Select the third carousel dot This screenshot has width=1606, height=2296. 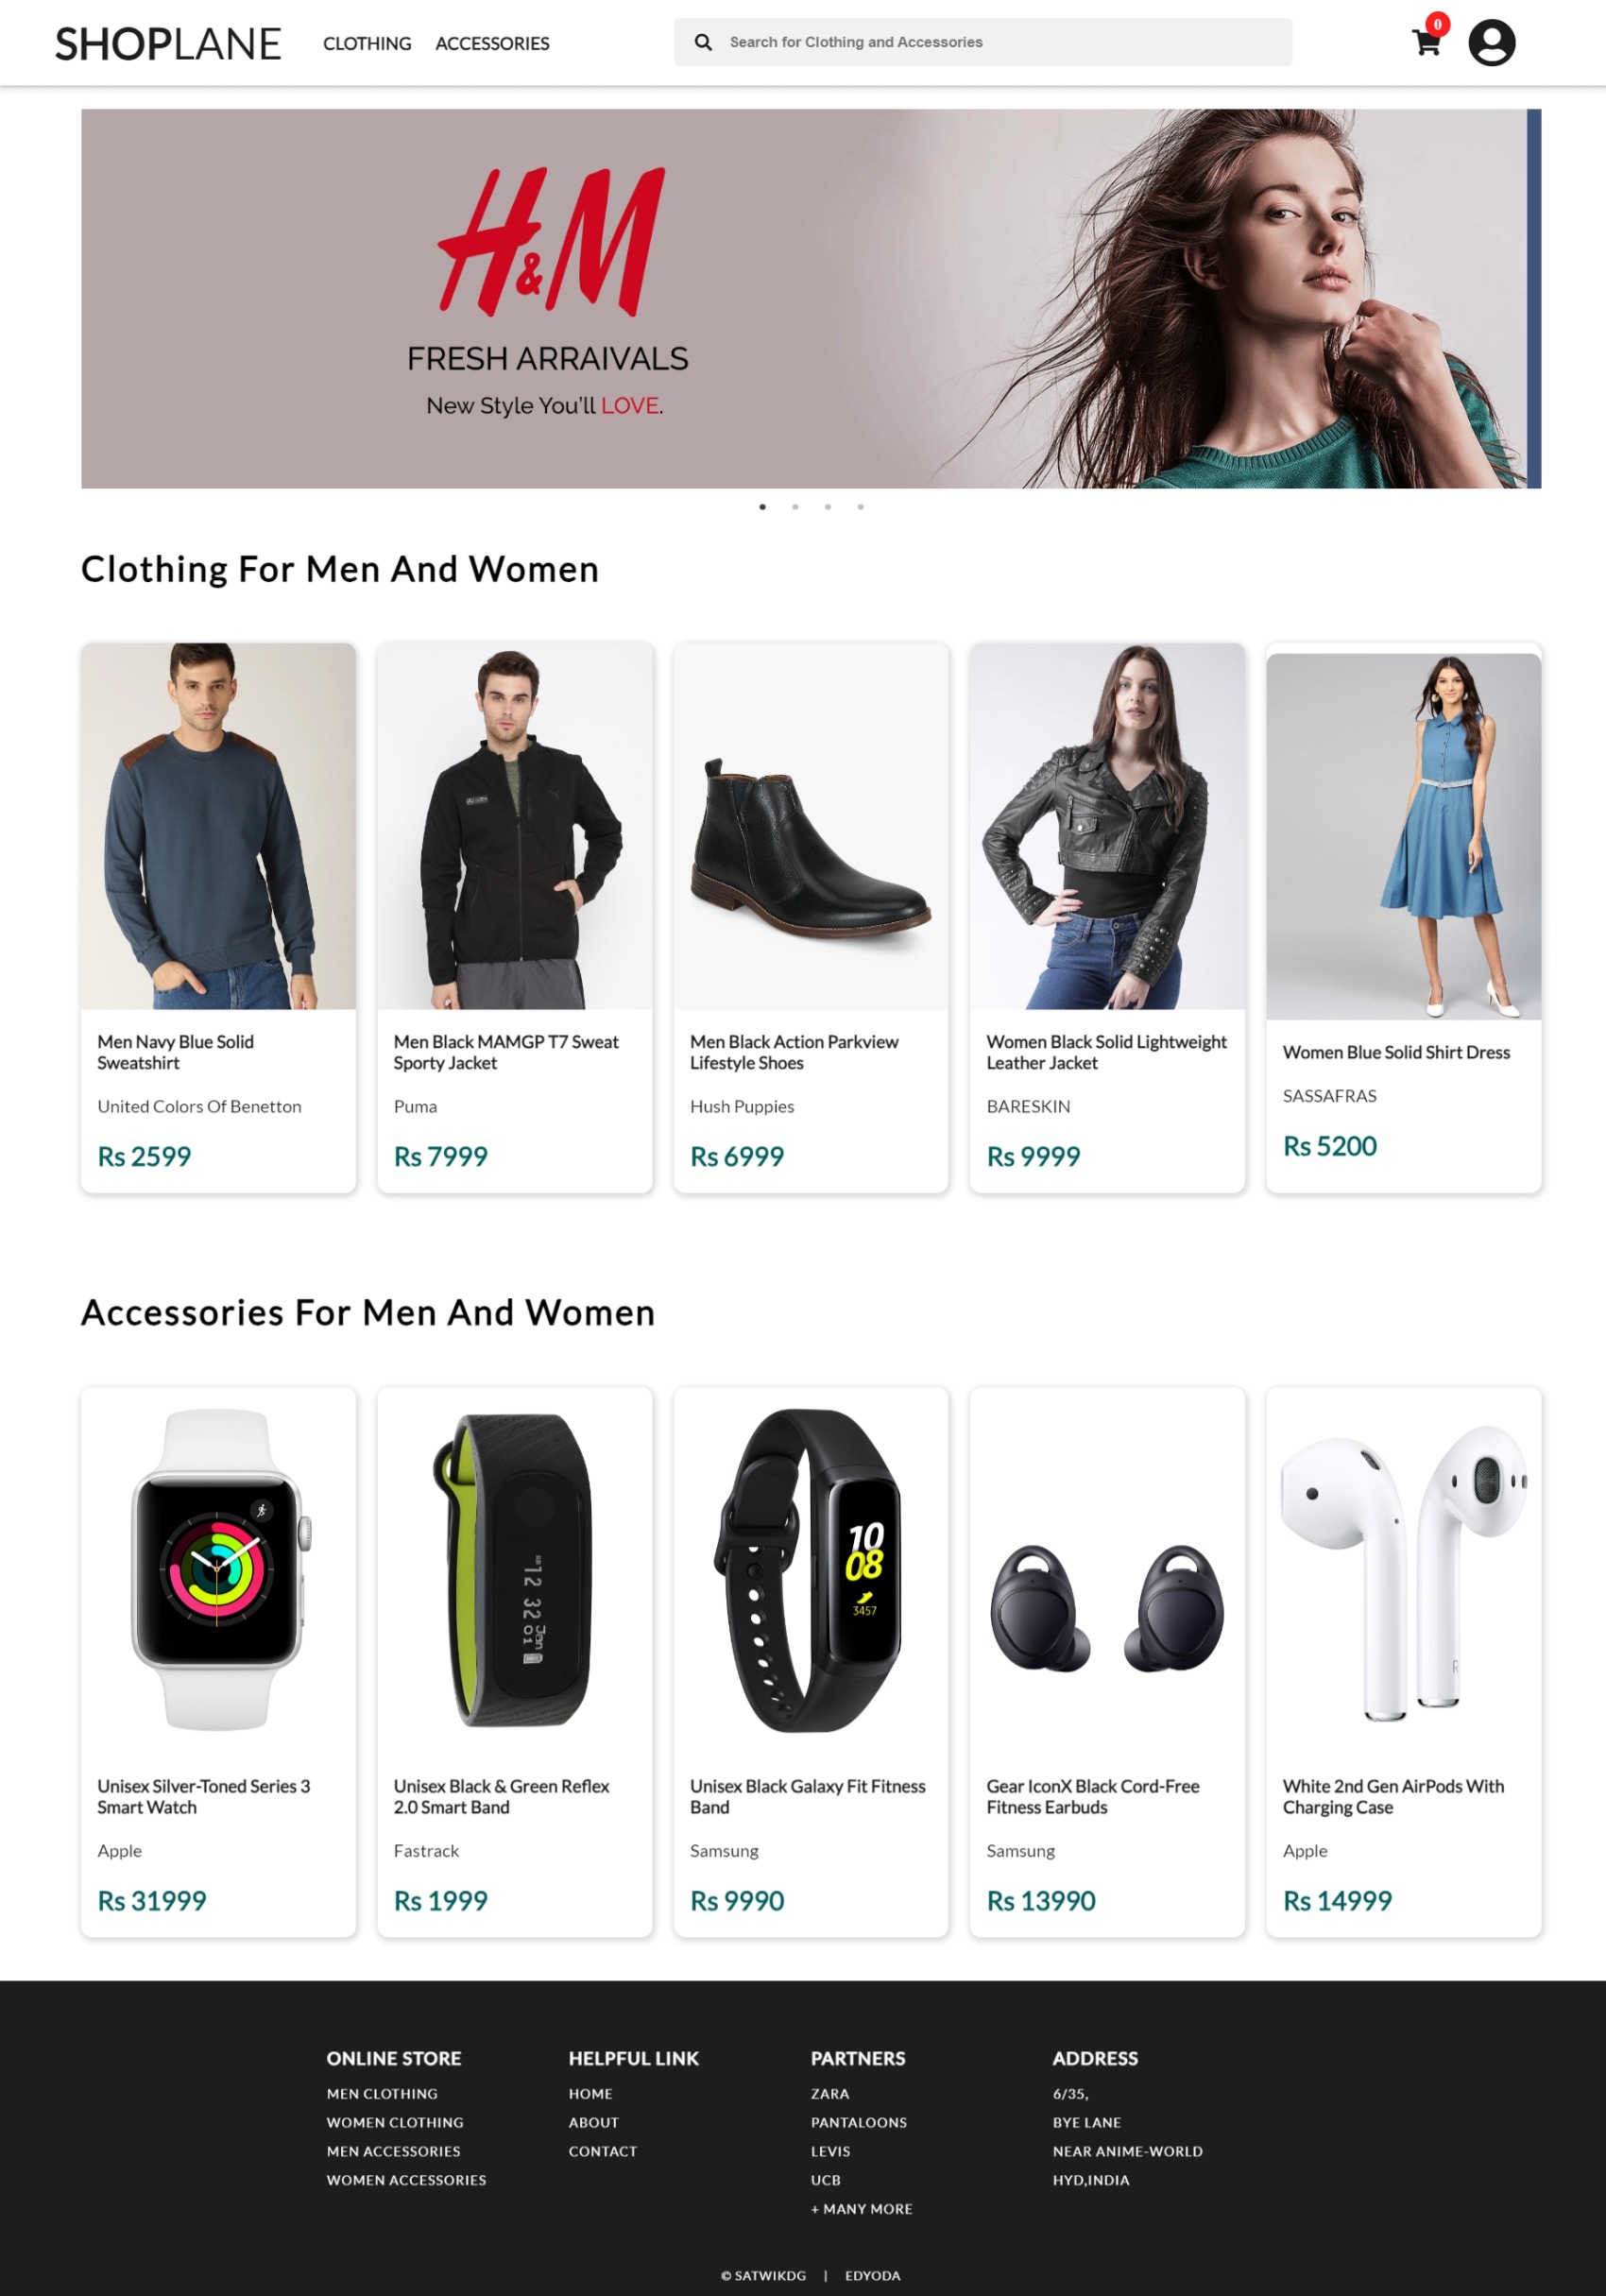[x=828, y=507]
